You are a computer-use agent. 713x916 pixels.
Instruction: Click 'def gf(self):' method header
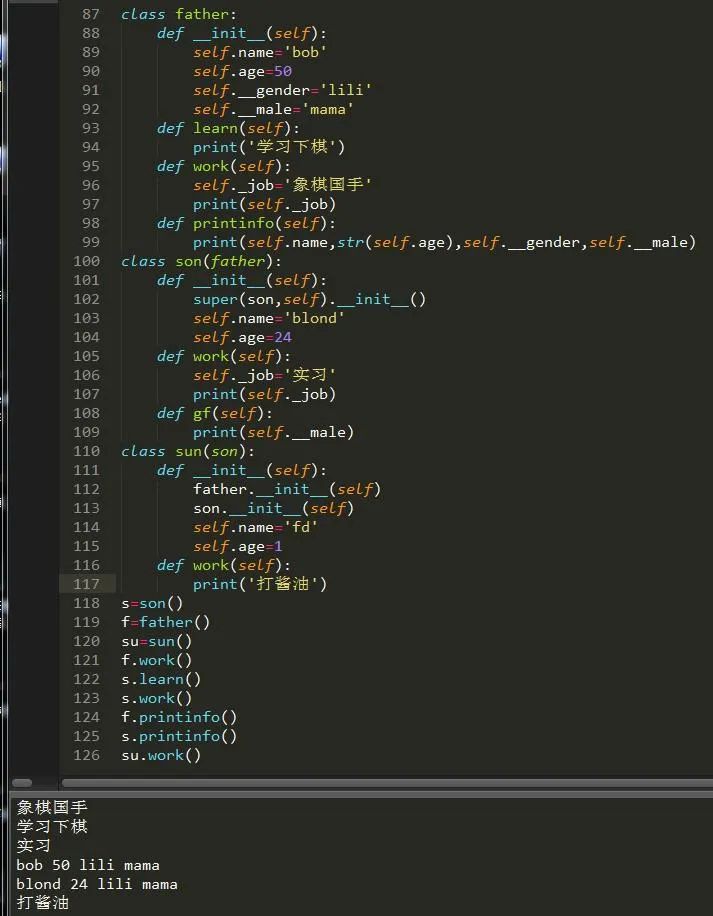[x=215, y=413]
